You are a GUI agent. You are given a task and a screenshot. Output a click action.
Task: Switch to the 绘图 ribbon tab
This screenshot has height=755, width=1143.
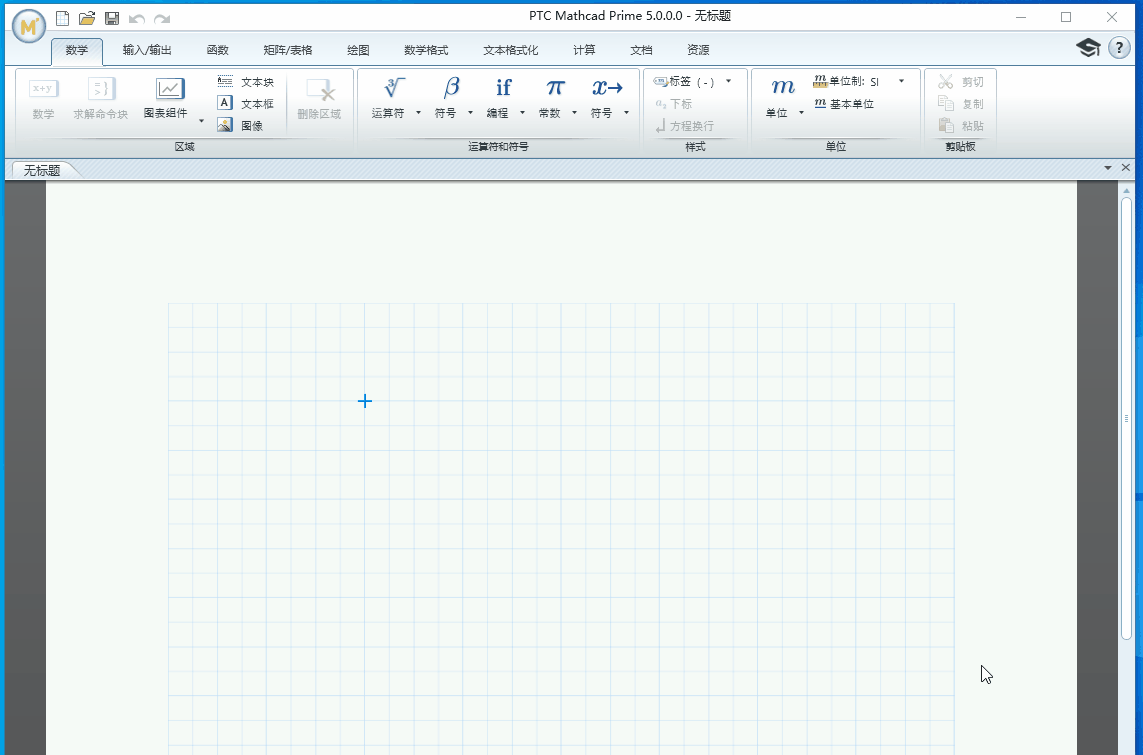click(x=358, y=50)
